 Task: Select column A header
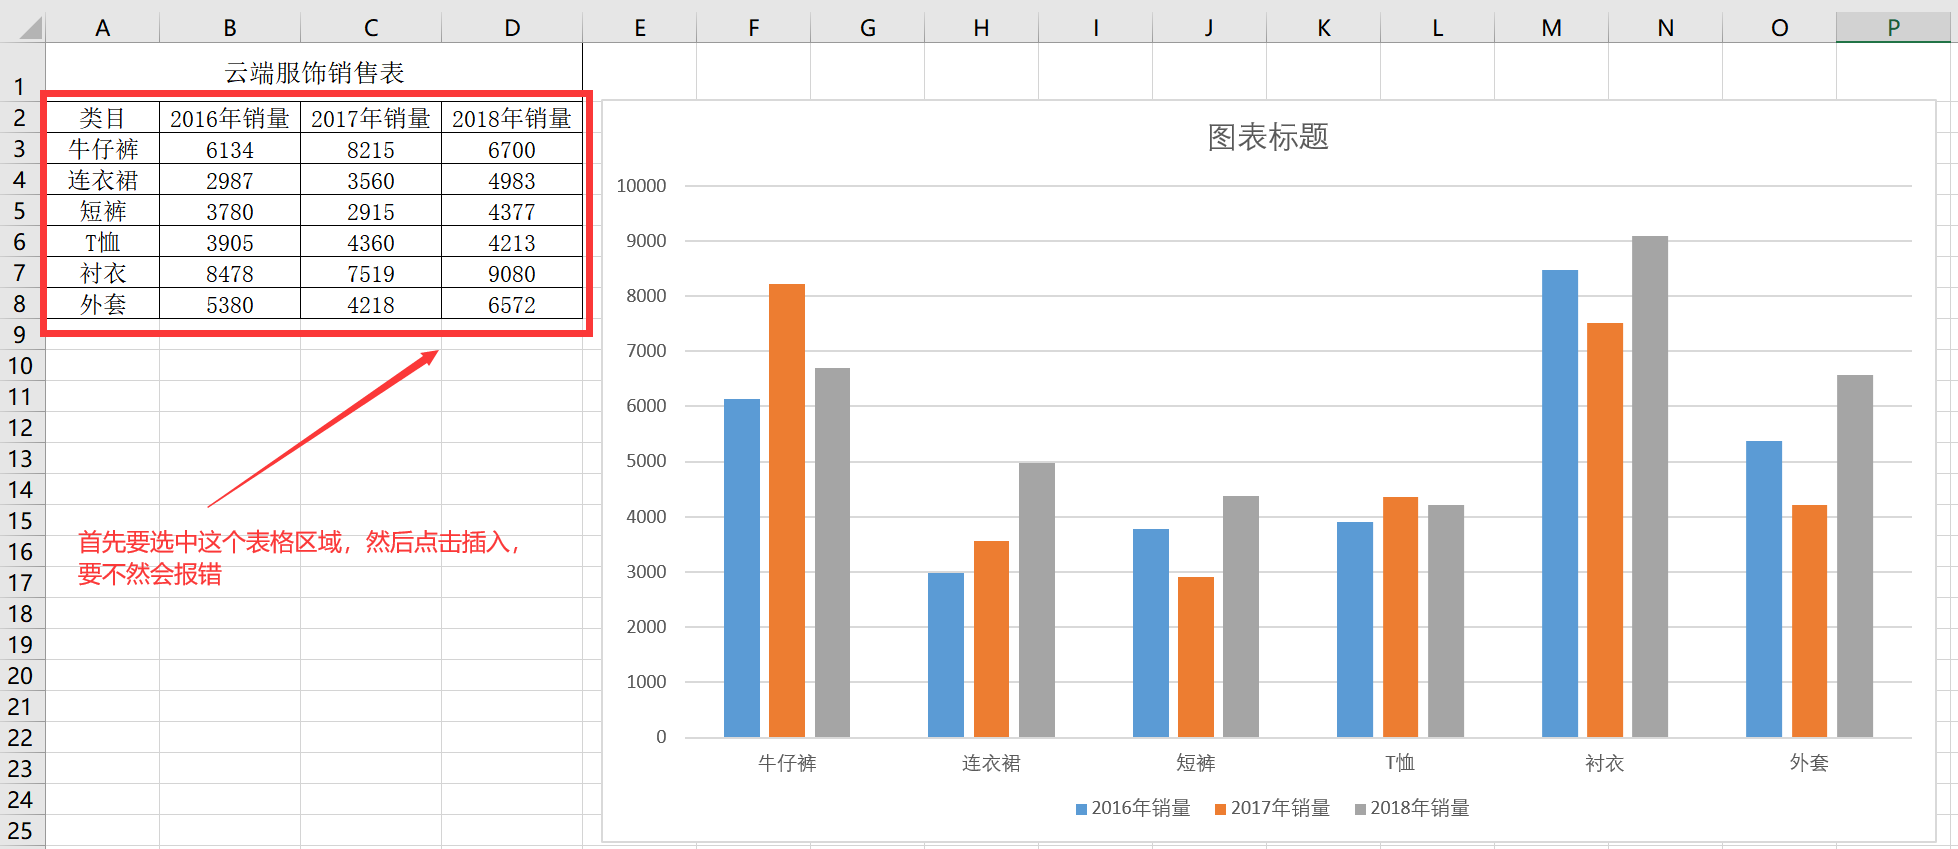(x=103, y=28)
